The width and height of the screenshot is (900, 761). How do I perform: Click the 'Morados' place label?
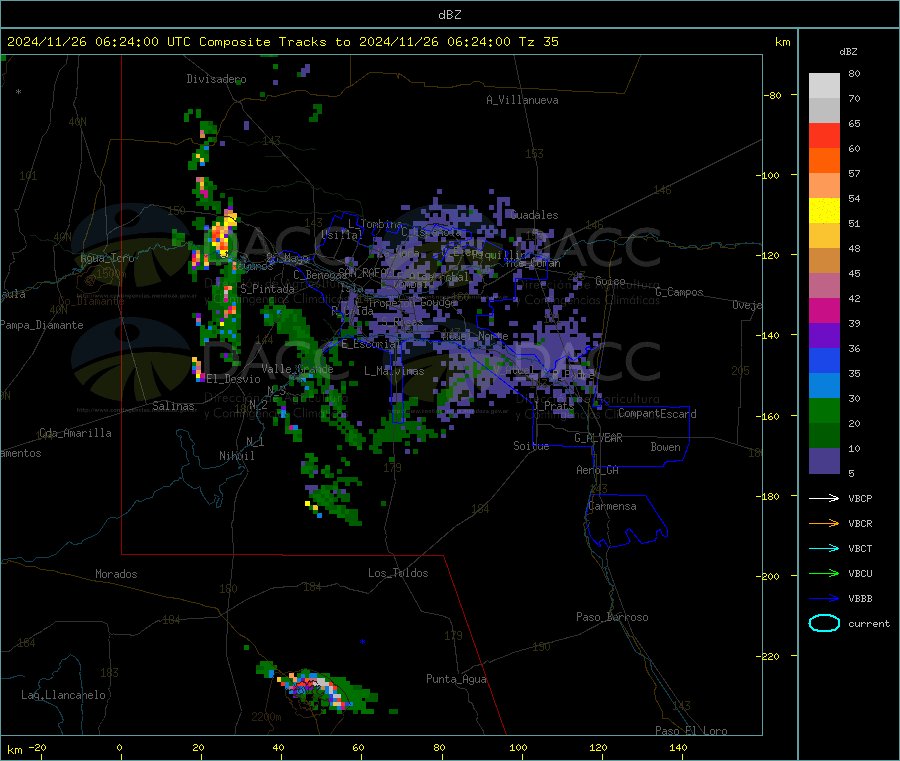click(x=116, y=574)
